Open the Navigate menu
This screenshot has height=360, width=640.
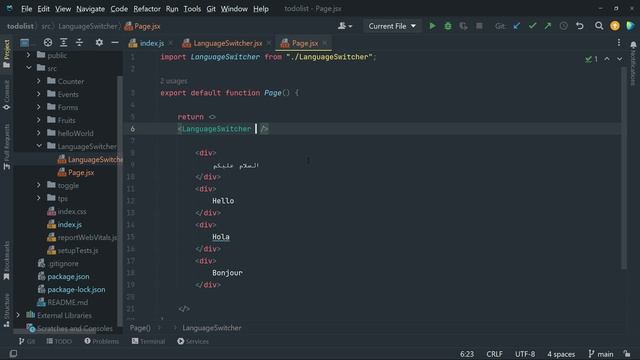[x=91, y=9]
